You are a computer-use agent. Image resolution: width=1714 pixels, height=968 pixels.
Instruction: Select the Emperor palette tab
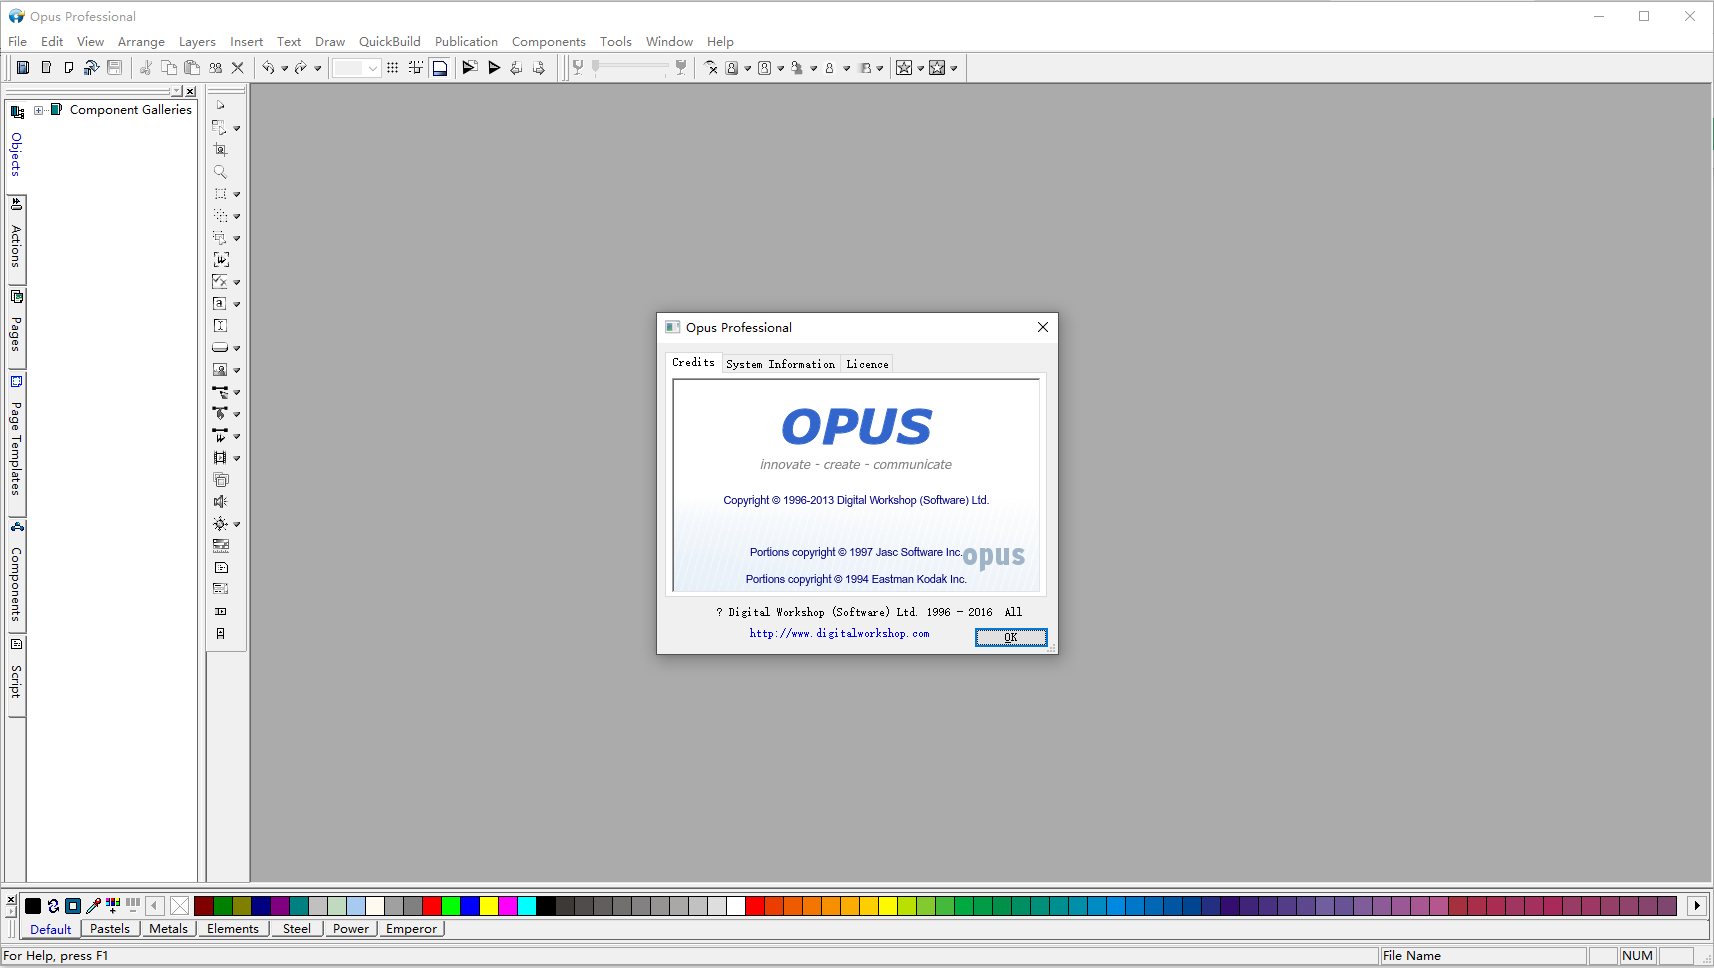pos(411,929)
